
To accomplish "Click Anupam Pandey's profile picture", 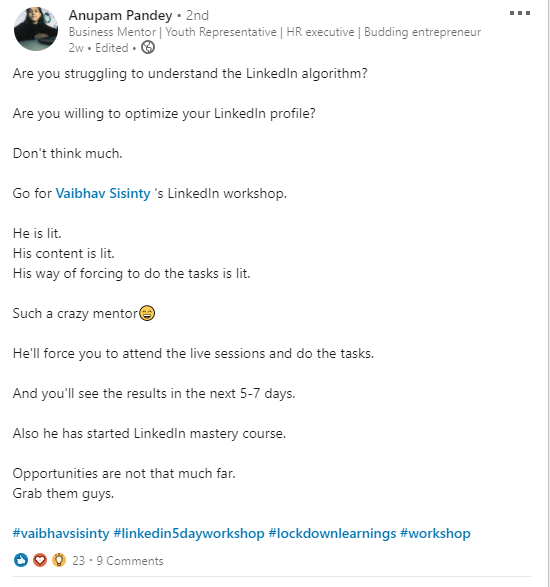I will pyautogui.click(x=36, y=29).
